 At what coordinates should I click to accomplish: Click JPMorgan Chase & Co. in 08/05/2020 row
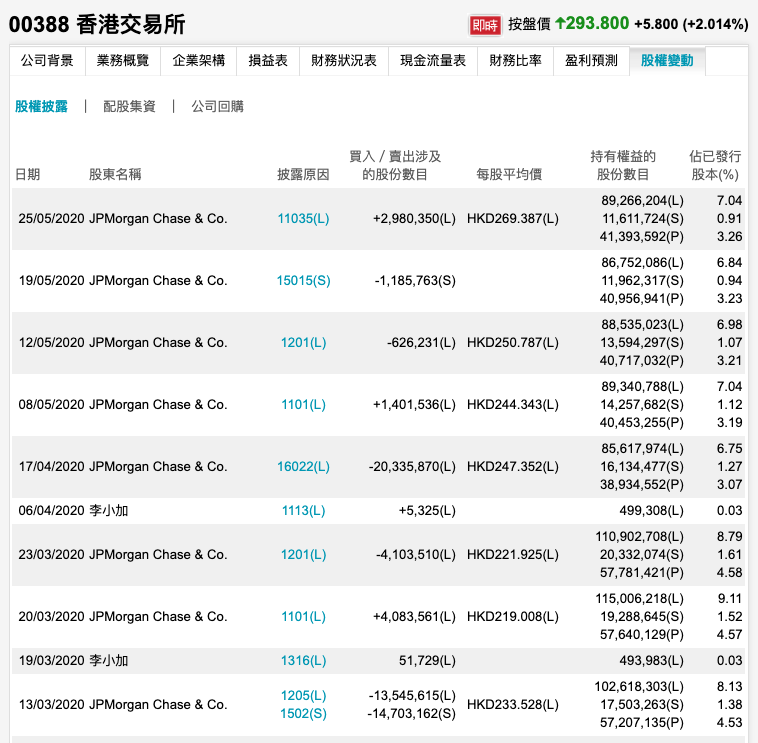click(158, 404)
